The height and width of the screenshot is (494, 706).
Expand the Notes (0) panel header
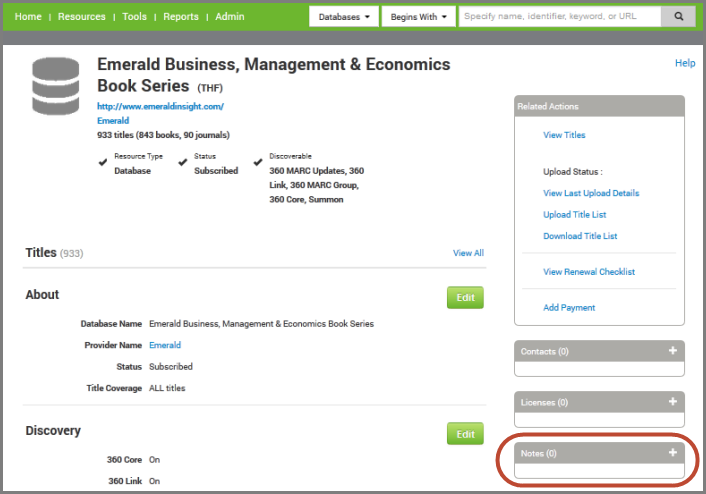click(599, 453)
